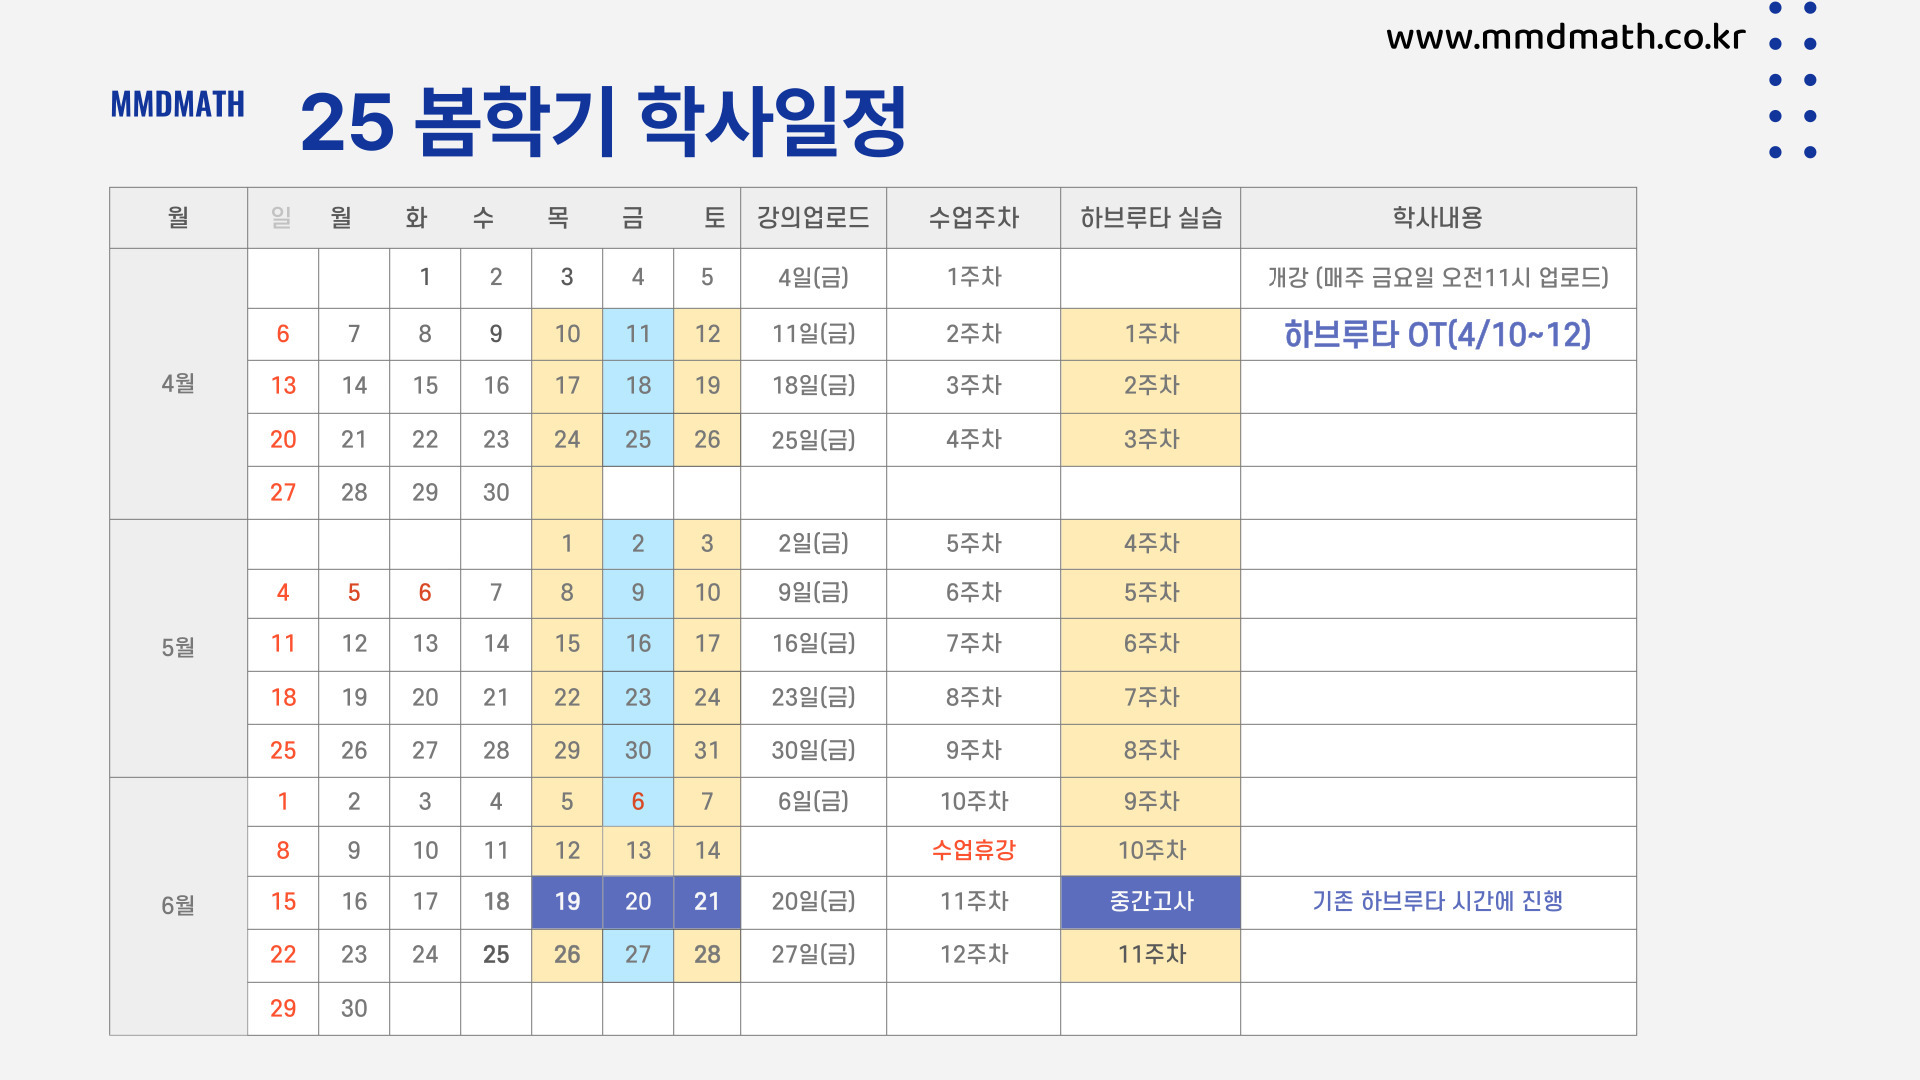Select the 4월 month cell
This screenshot has width=1920, height=1080.
coord(178,384)
